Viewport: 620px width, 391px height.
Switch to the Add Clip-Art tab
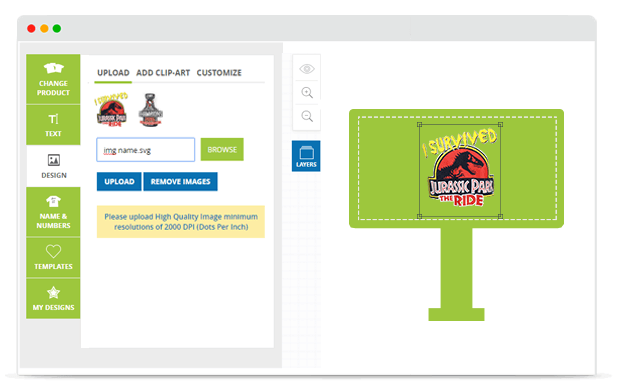[x=163, y=73]
